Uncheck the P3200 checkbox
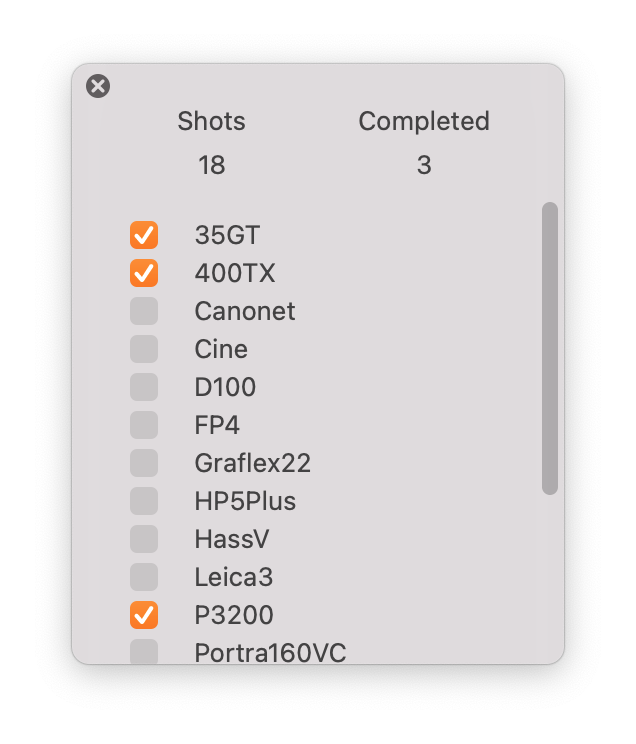The width and height of the screenshot is (636, 744). [144, 615]
